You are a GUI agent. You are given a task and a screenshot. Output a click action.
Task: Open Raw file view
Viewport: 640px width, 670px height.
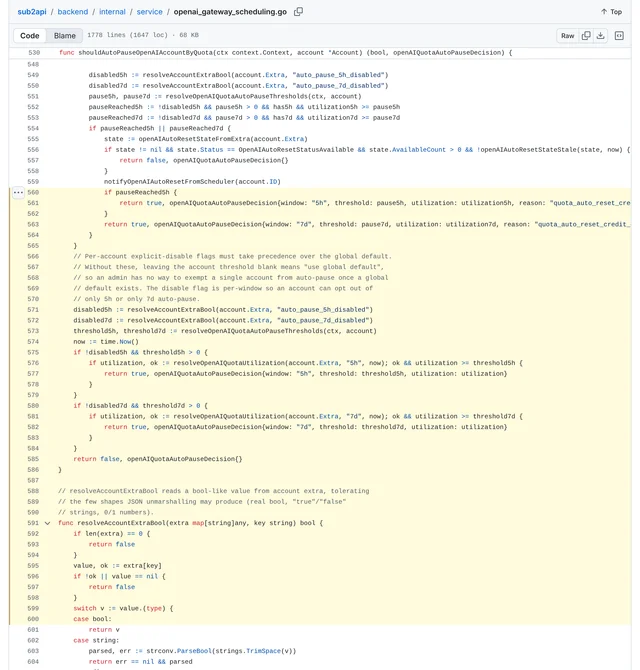tap(567, 35)
